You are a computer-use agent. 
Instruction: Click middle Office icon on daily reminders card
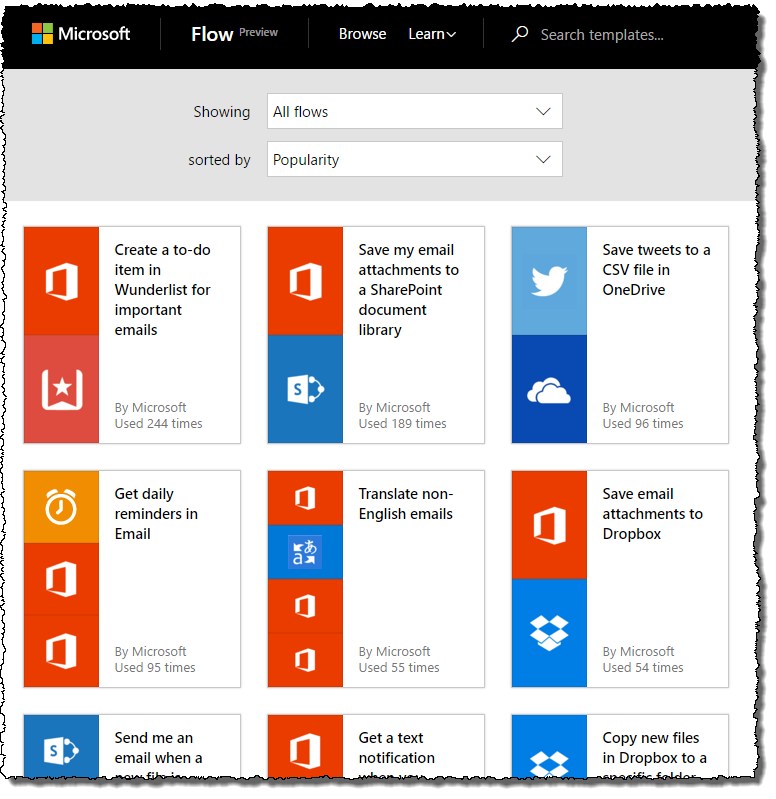pos(62,579)
